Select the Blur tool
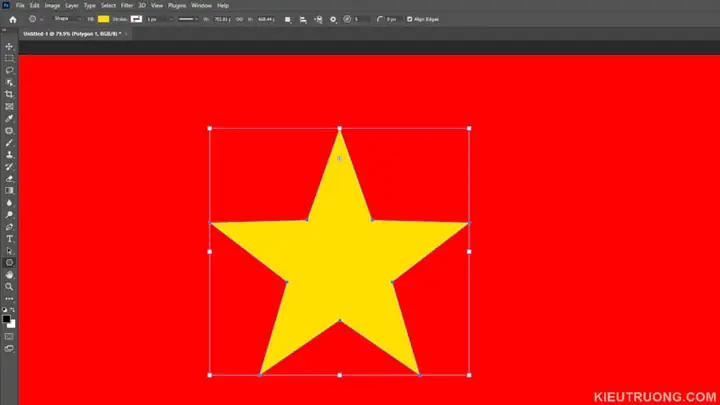The height and width of the screenshot is (405, 720). [x=9, y=202]
